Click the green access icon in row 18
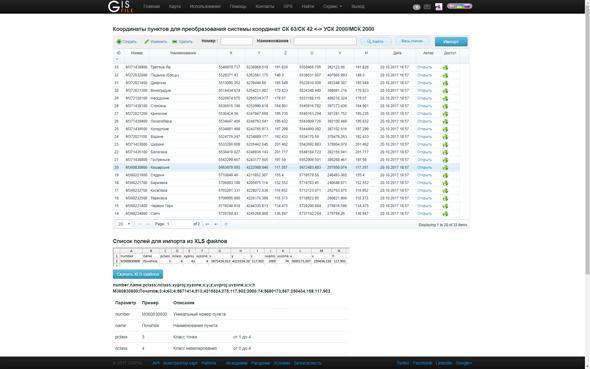The height and width of the screenshot is (369, 590). click(x=445, y=183)
